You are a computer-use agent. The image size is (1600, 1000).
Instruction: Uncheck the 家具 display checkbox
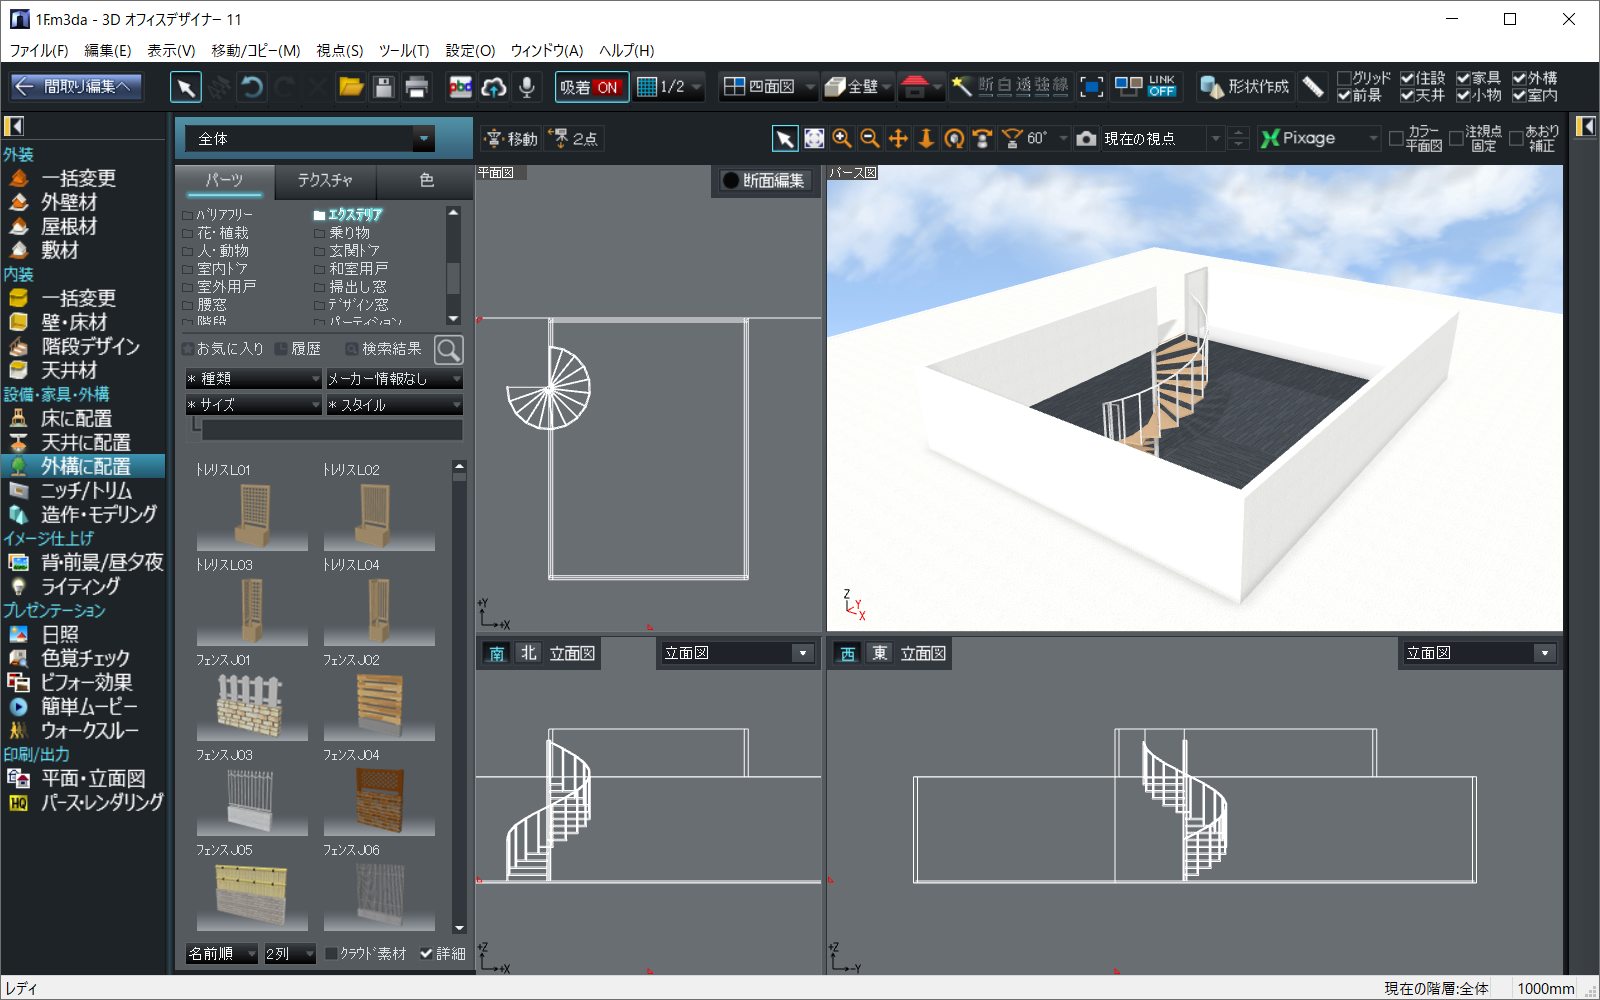tap(1463, 78)
